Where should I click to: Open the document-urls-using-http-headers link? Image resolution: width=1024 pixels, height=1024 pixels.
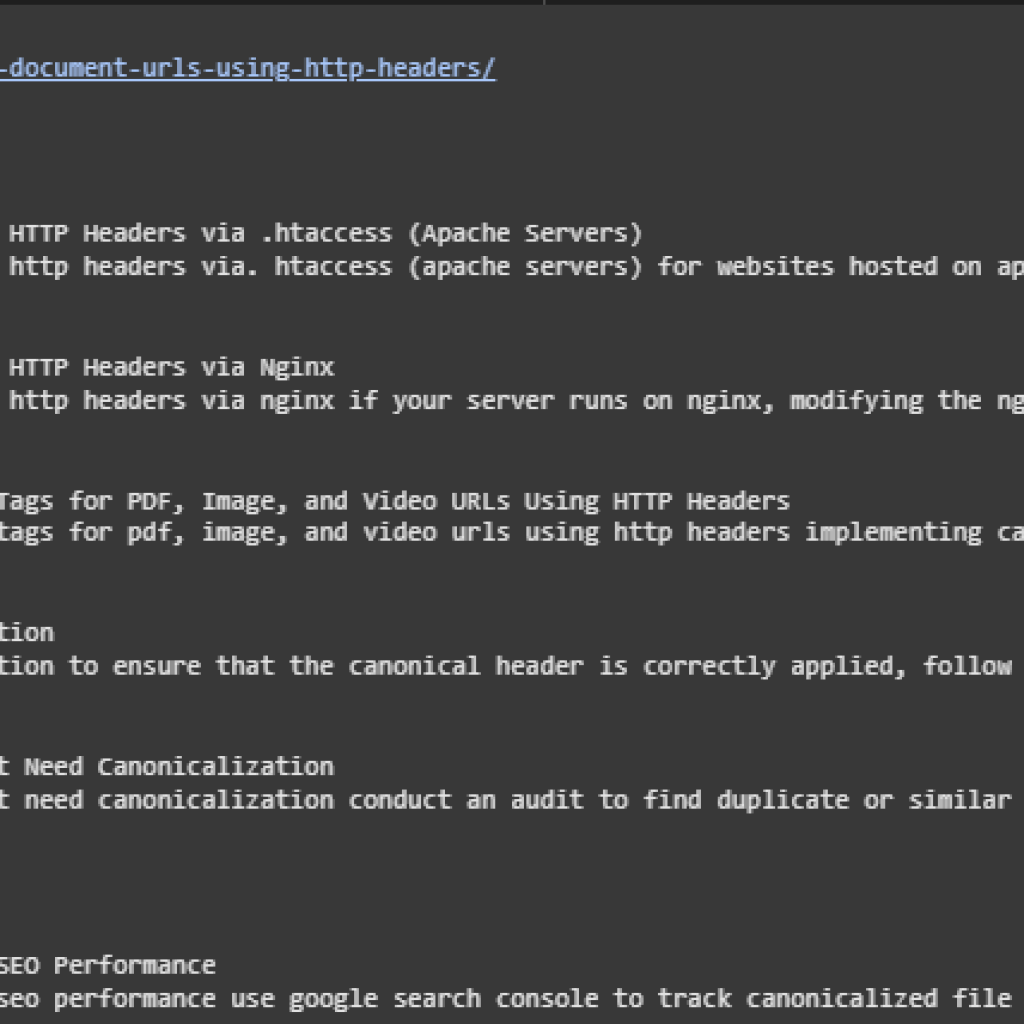pyautogui.click(x=248, y=69)
